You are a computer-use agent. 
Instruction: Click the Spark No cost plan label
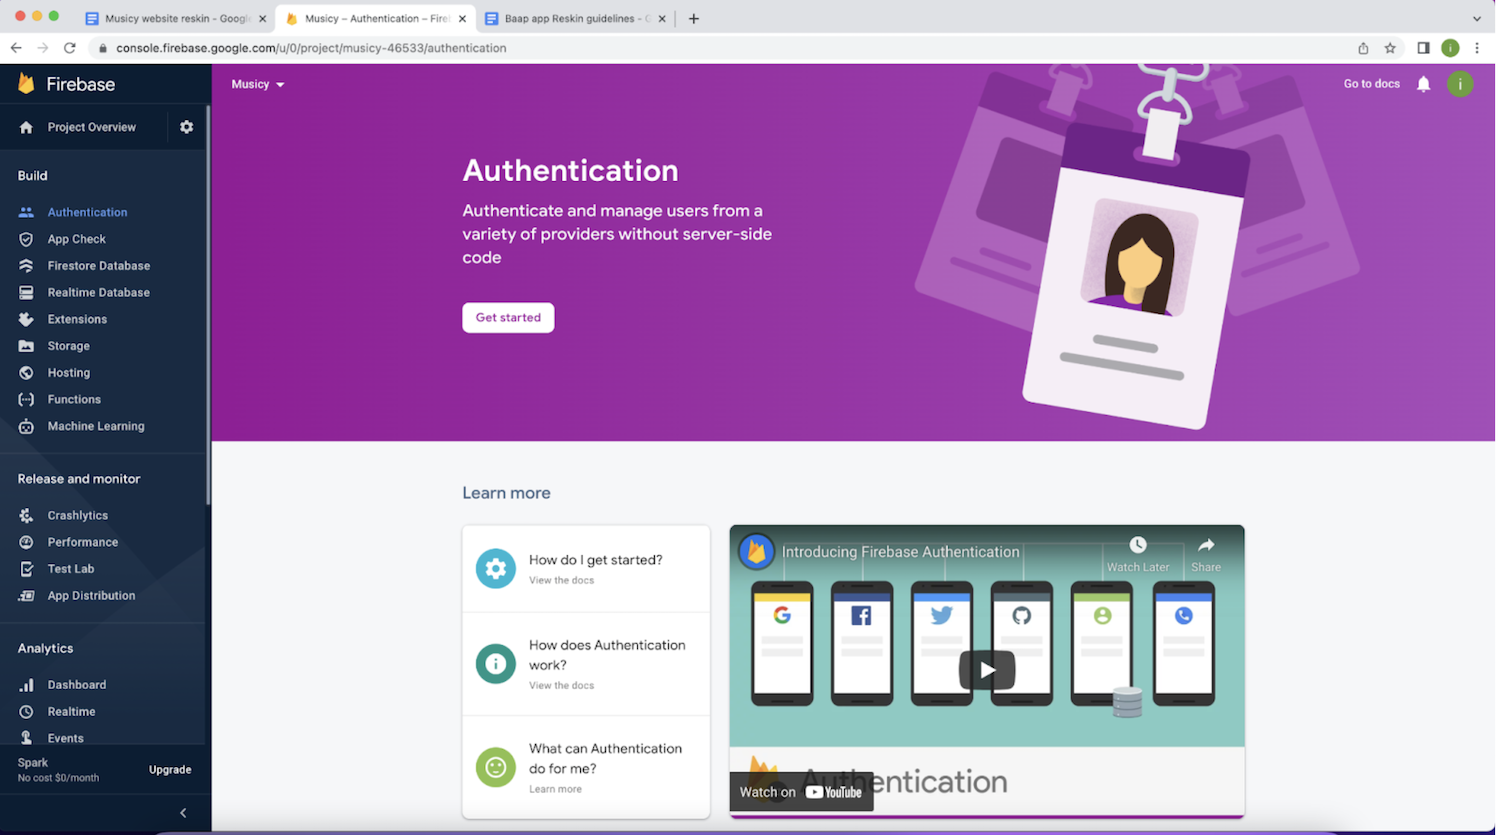point(58,770)
